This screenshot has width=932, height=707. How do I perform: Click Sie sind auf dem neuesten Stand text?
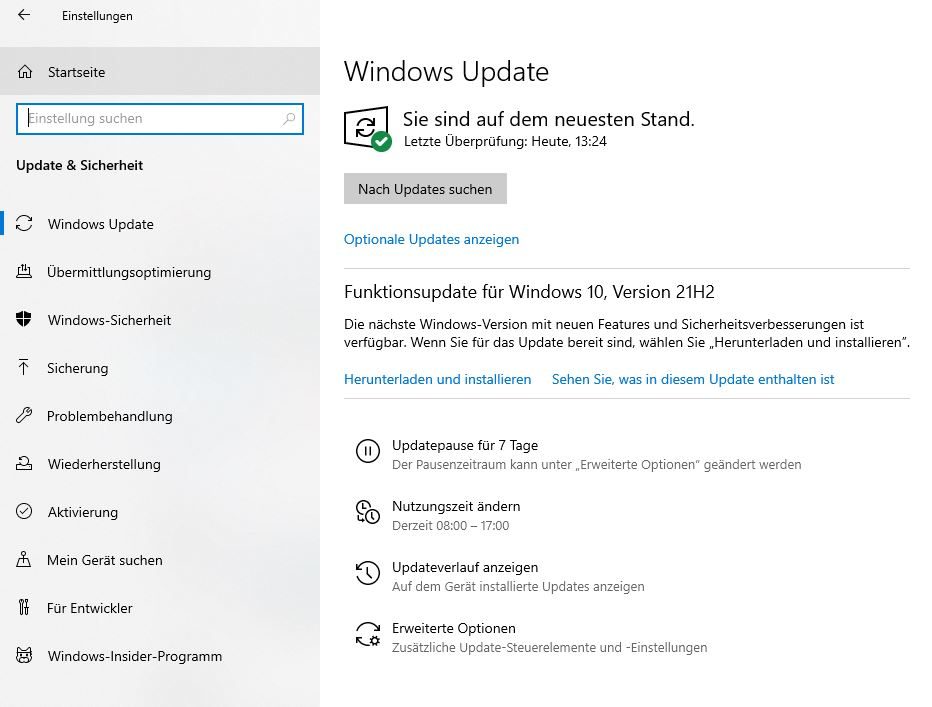pos(549,119)
